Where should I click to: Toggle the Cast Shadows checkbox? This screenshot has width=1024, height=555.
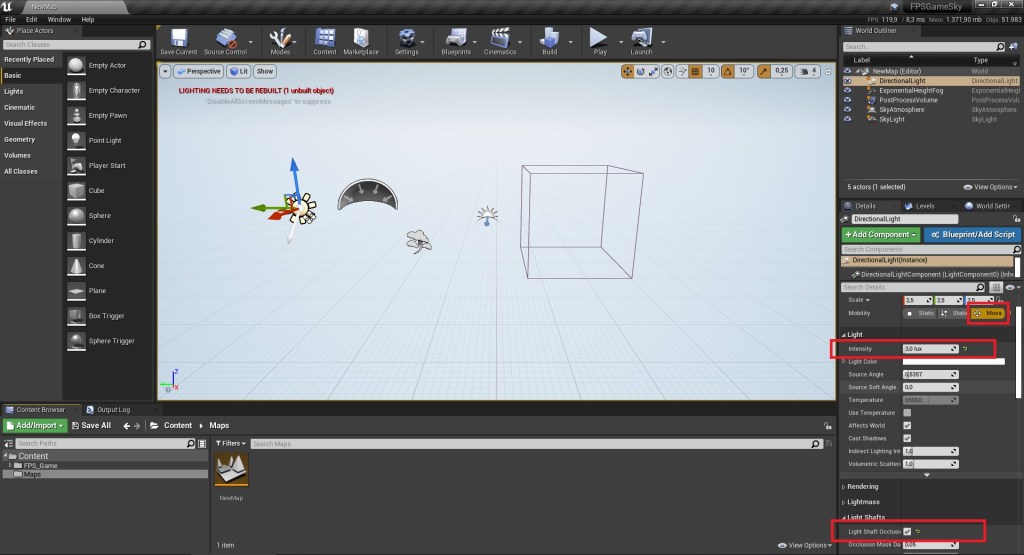[907, 438]
